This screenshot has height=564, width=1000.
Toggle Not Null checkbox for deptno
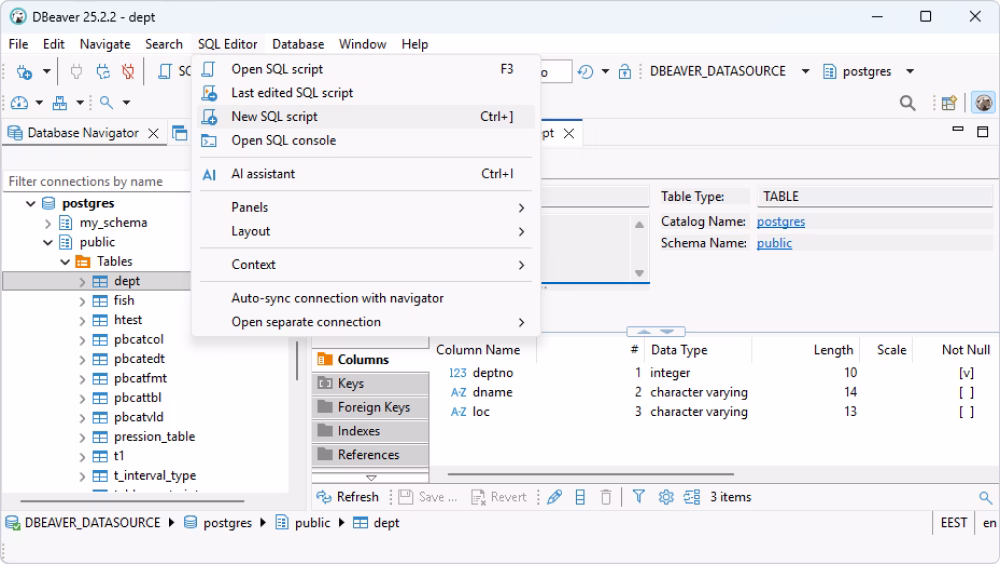[x=966, y=373]
